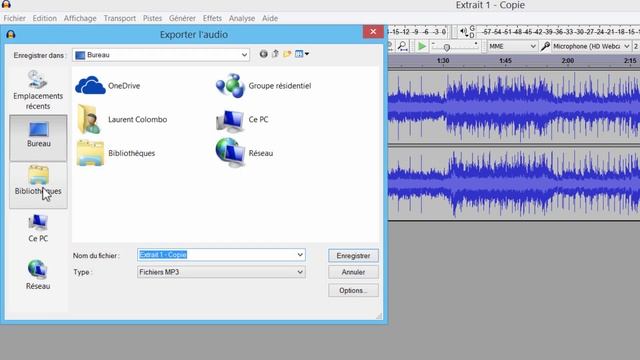Image resolution: width=640 pixels, height=360 pixels.
Task: Create a new folder
Action: [x=287, y=54]
